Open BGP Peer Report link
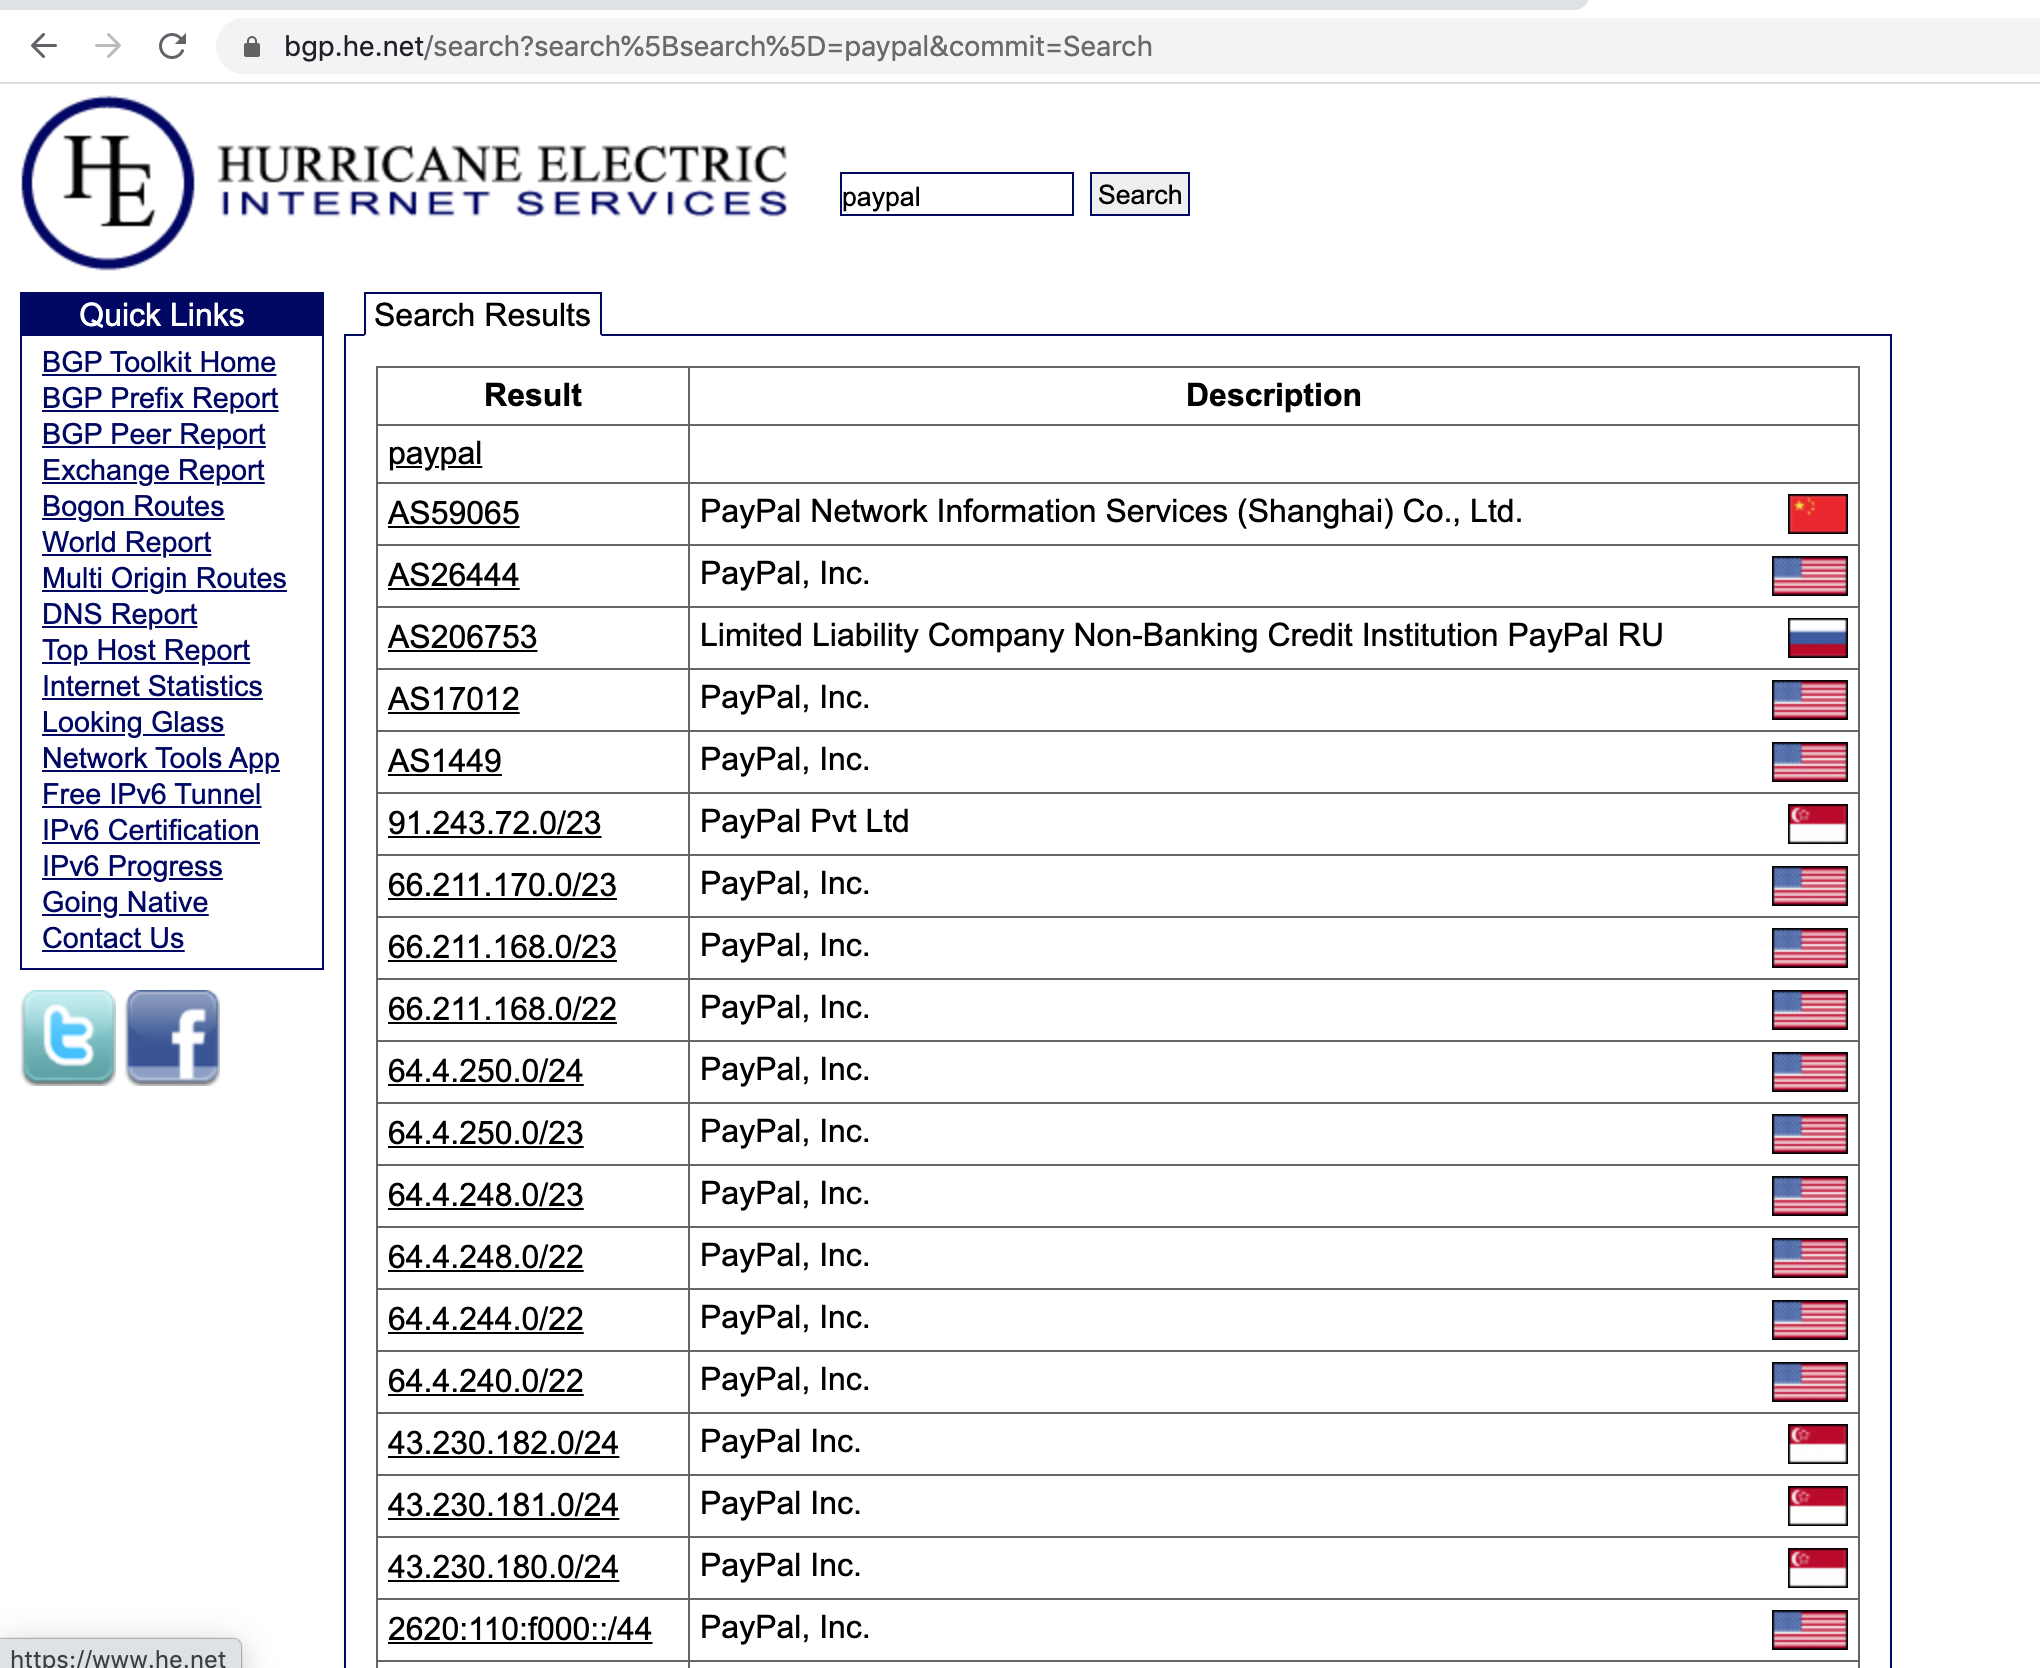Image resolution: width=2040 pixels, height=1668 pixels. click(x=153, y=434)
